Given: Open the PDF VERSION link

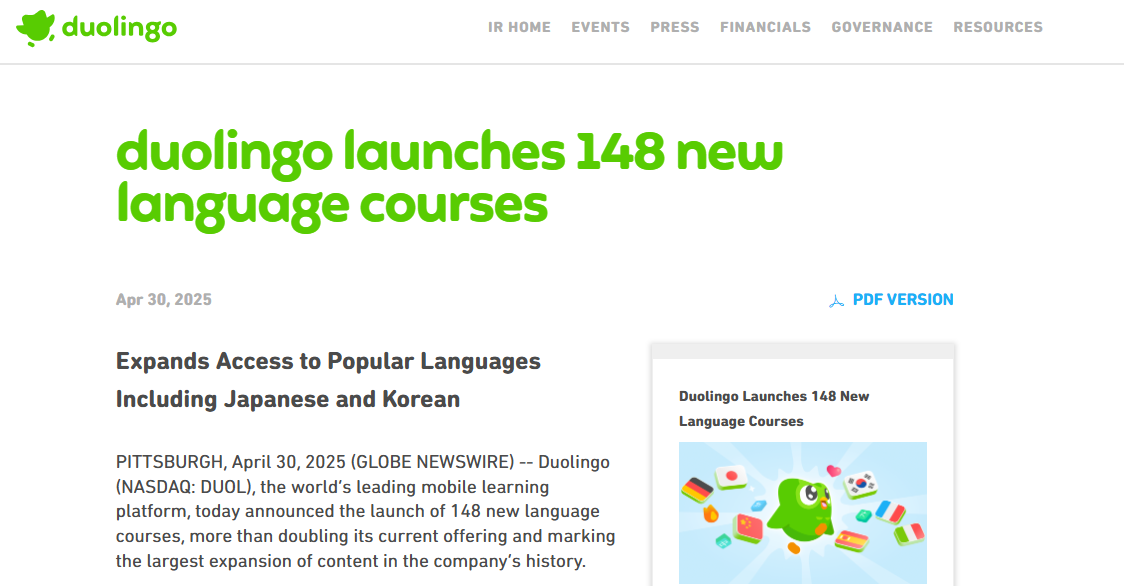Looking at the screenshot, I should (903, 300).
